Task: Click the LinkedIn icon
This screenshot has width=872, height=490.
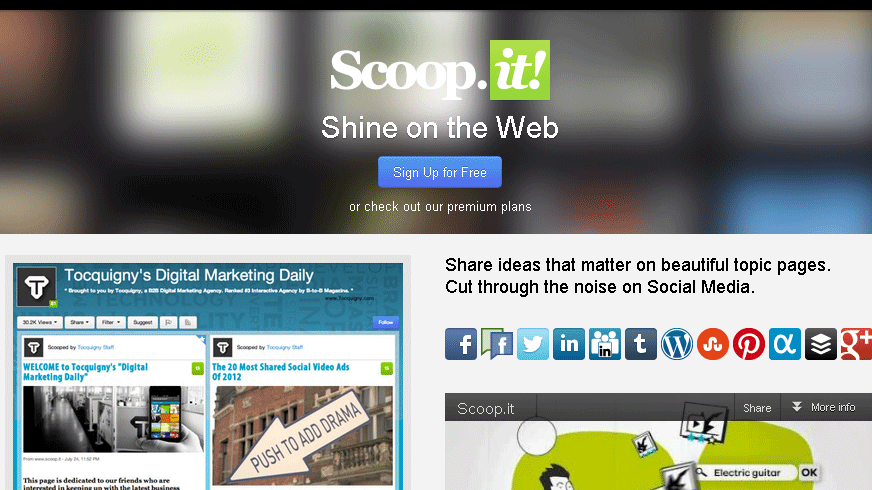Action: tap(568, 344)
